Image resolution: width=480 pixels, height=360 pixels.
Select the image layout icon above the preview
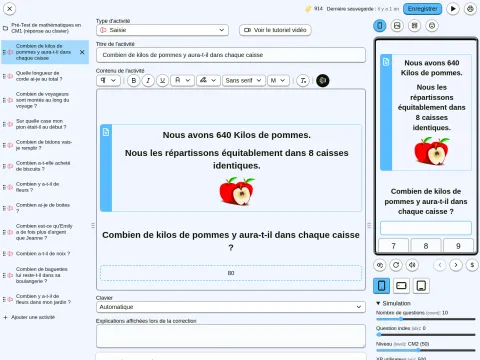(x=397, y=26)
